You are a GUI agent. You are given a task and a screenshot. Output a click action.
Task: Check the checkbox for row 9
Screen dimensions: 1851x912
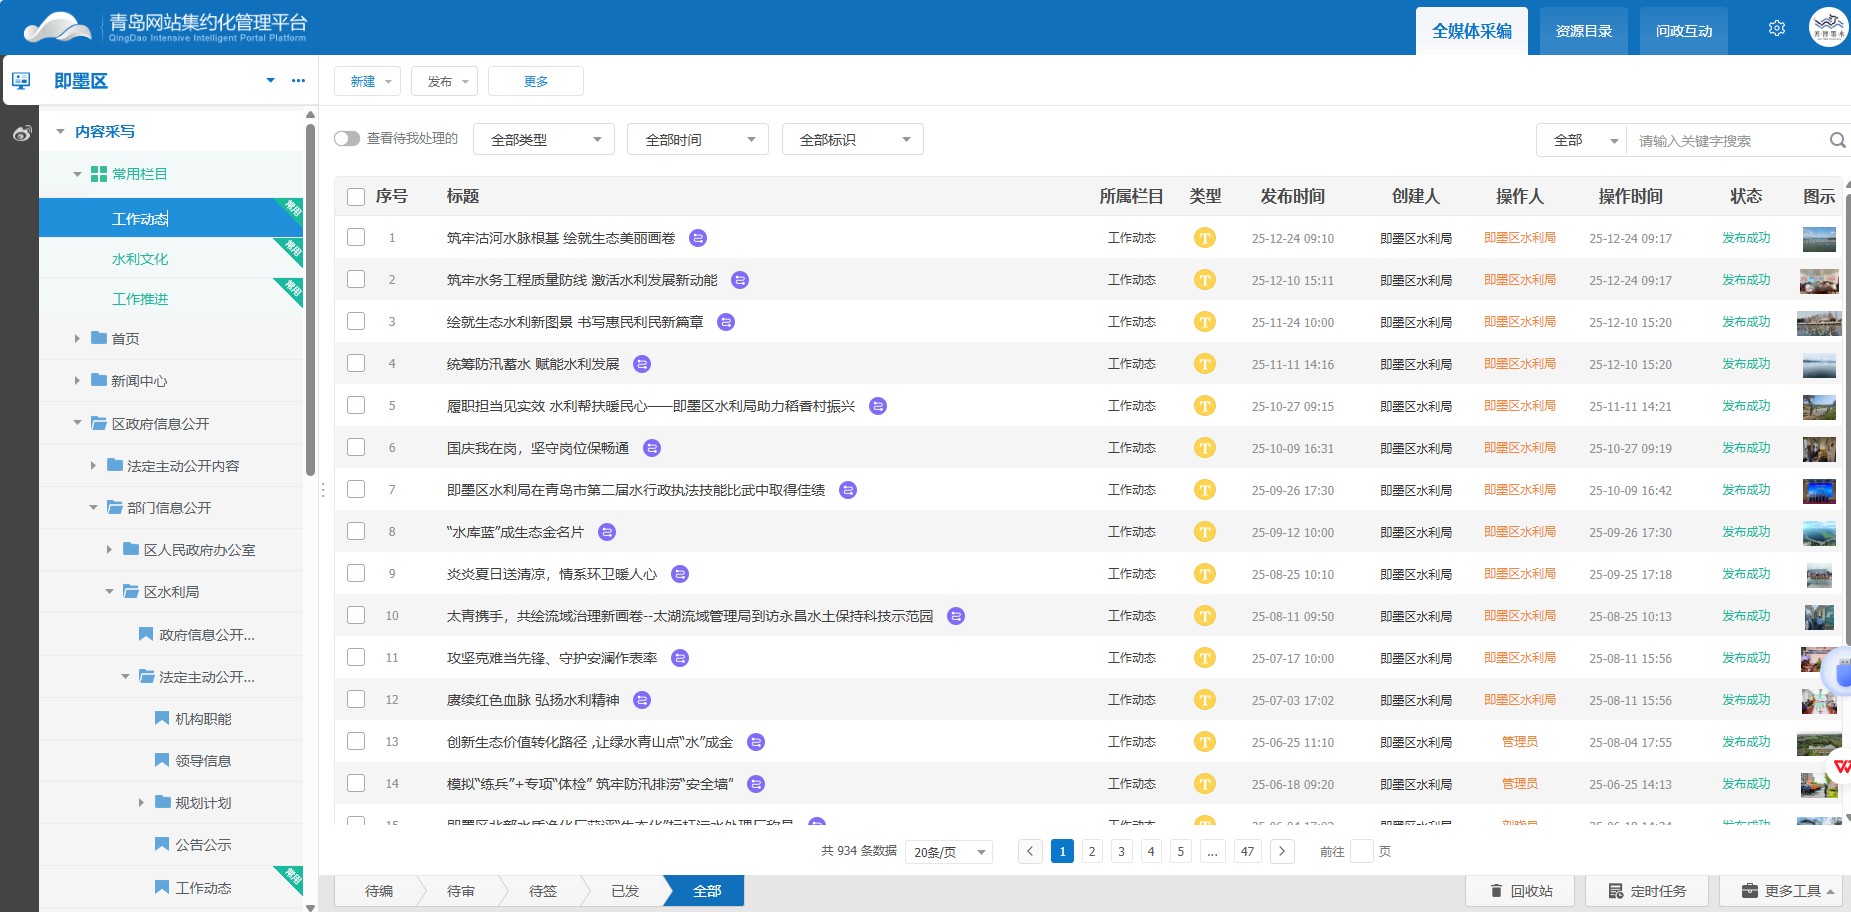tap(356, 573)
